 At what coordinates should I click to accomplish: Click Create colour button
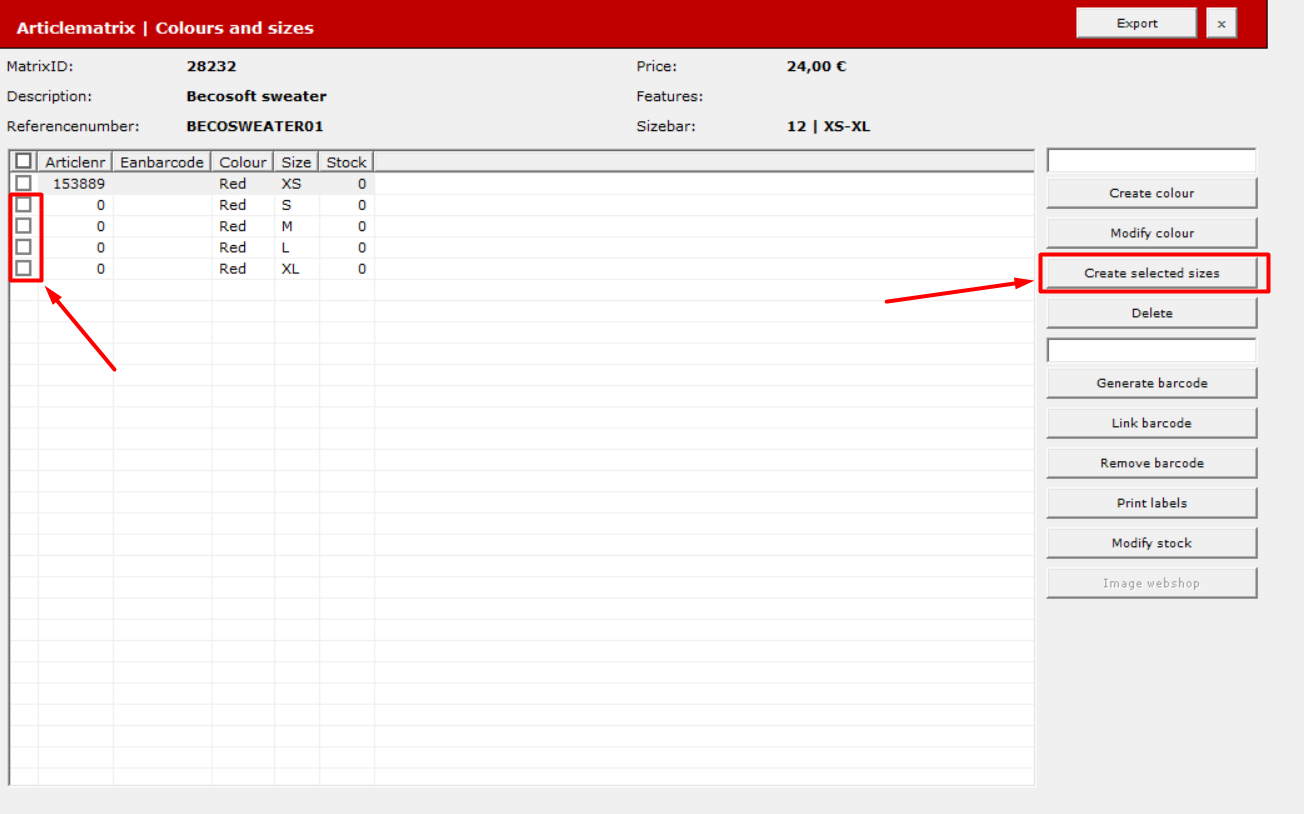(x=1152, y=193)
